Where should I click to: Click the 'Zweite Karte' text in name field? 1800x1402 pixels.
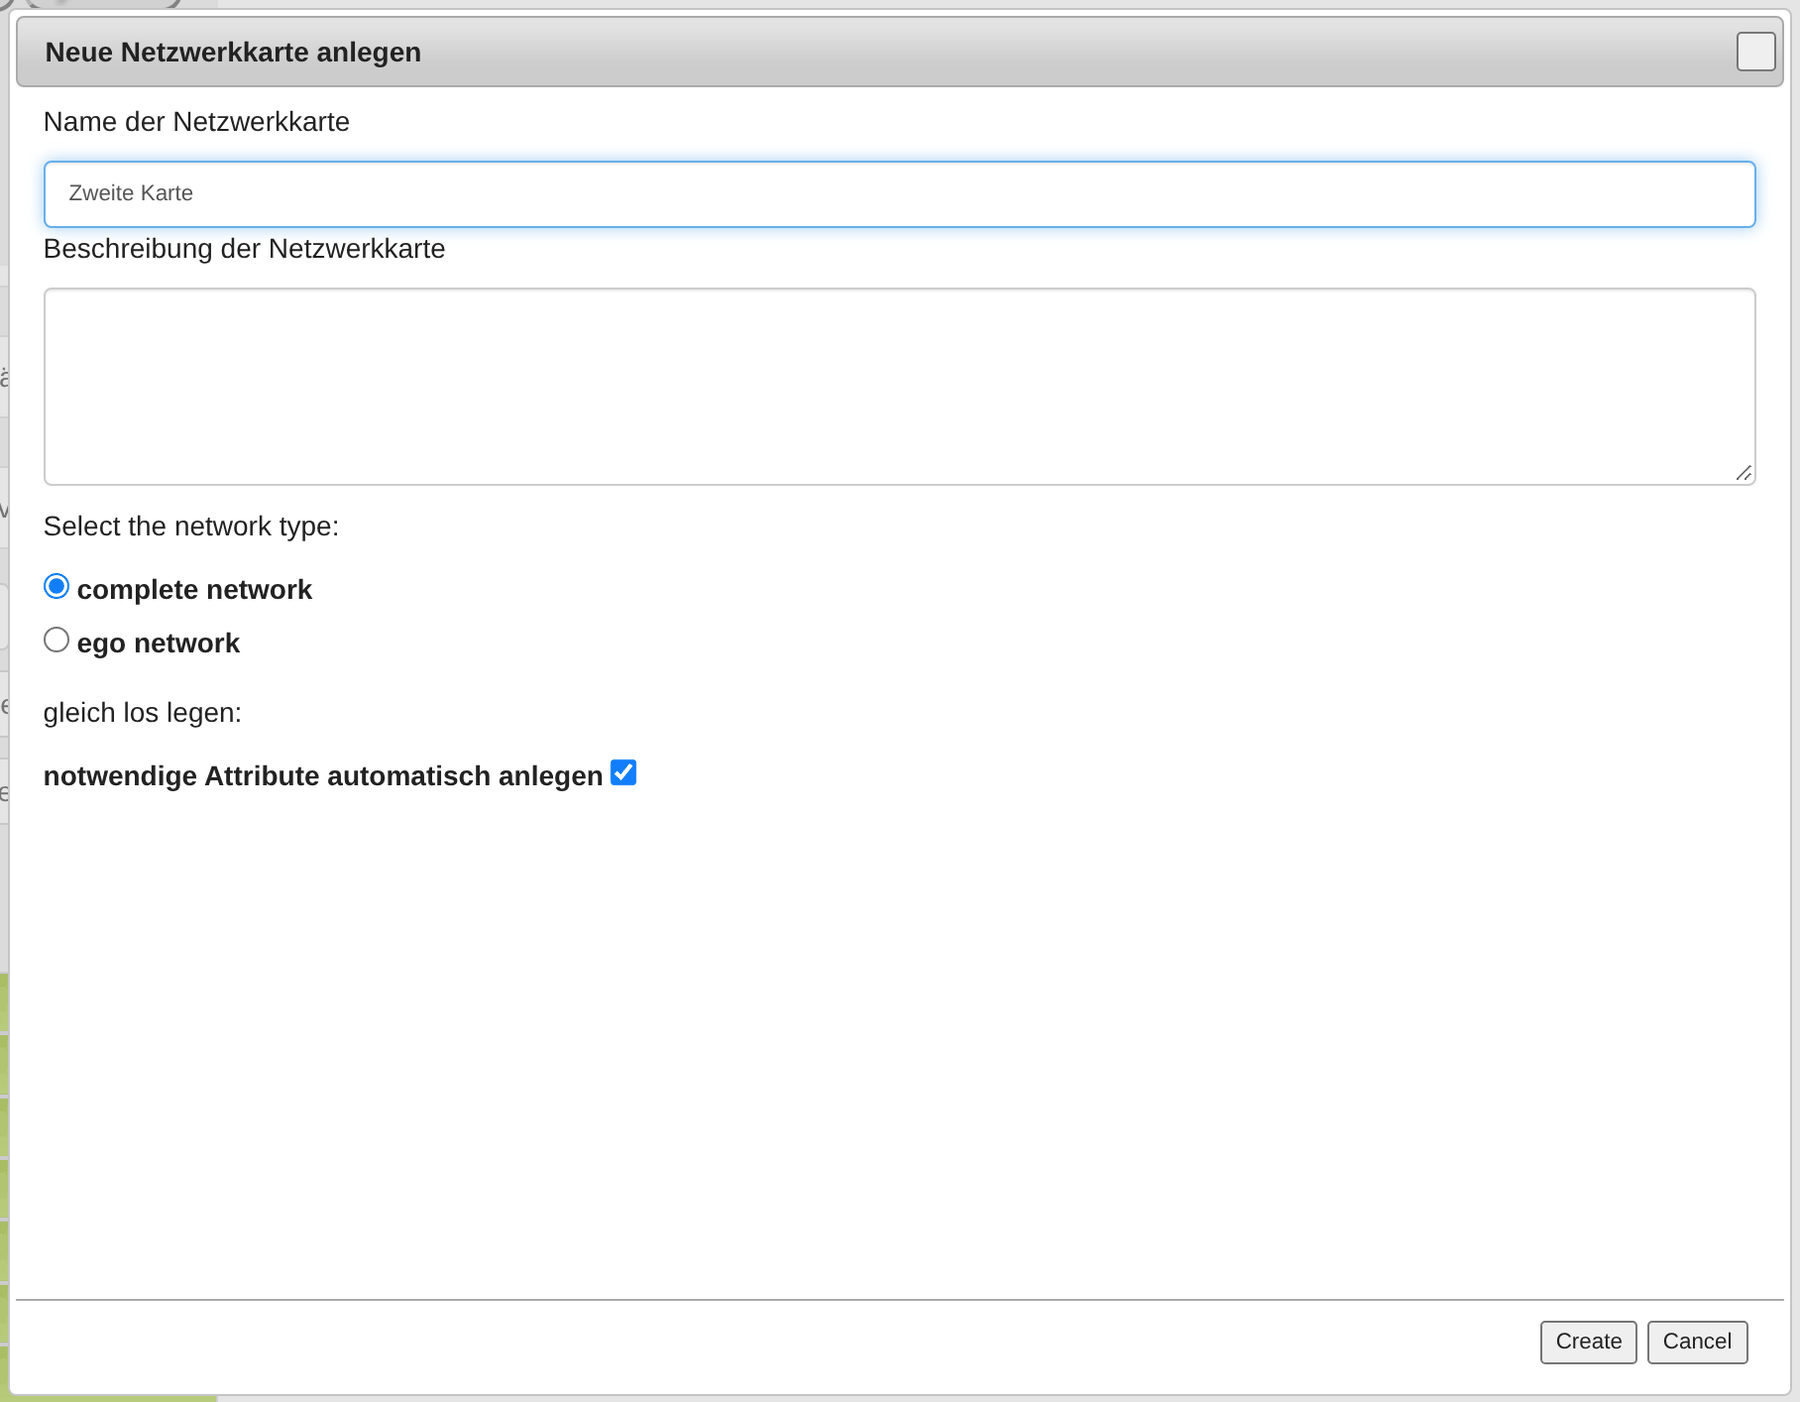pos(131,193)
